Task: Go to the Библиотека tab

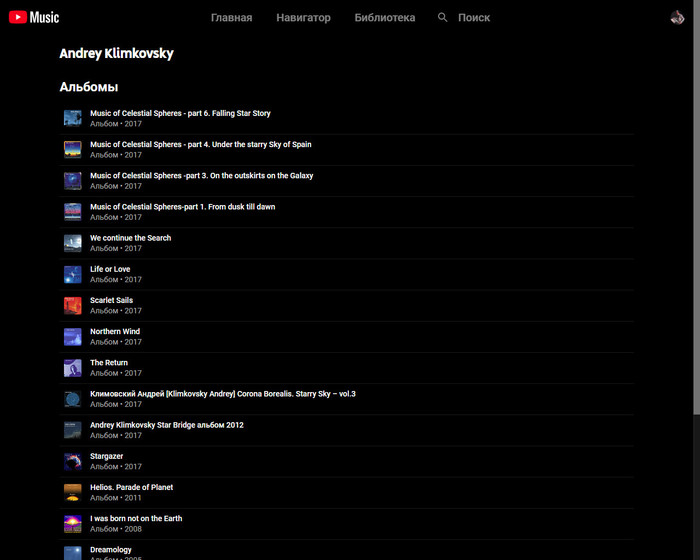Action: point(384,17)
